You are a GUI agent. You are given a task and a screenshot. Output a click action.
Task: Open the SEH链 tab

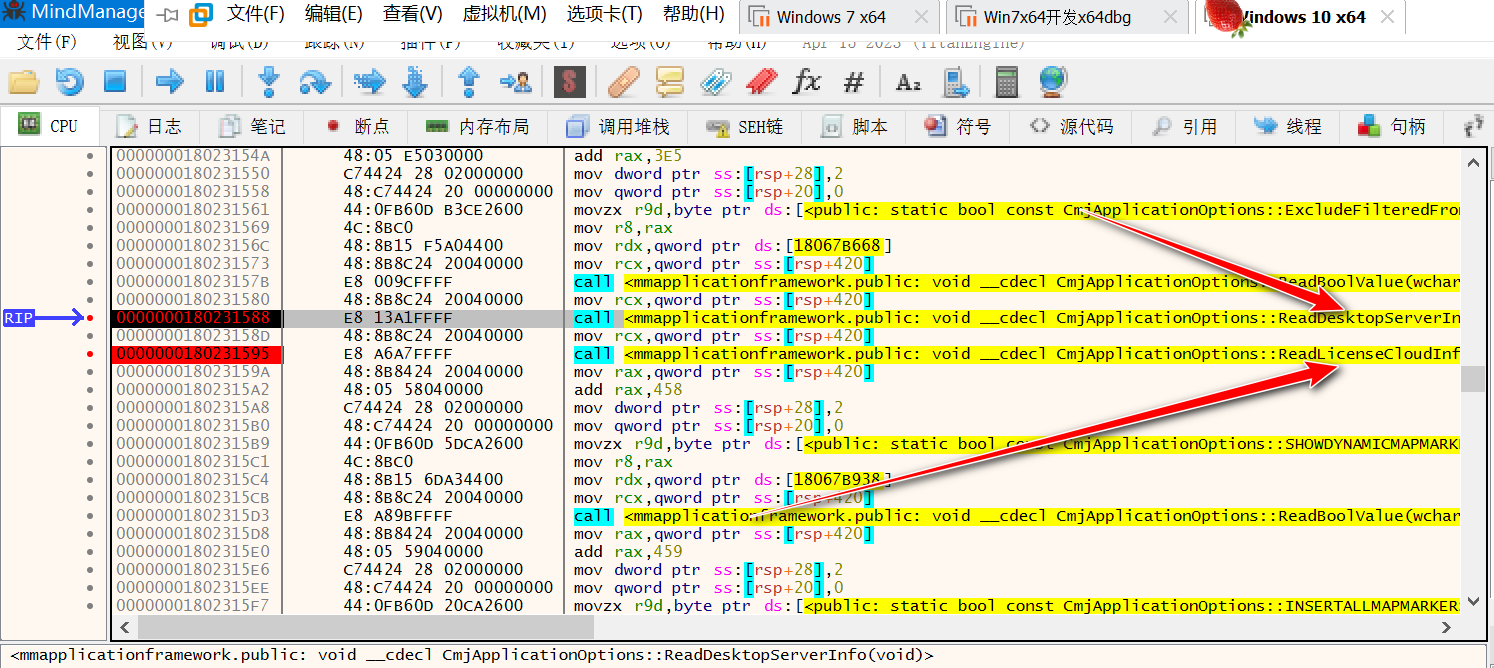pos(746,126)
